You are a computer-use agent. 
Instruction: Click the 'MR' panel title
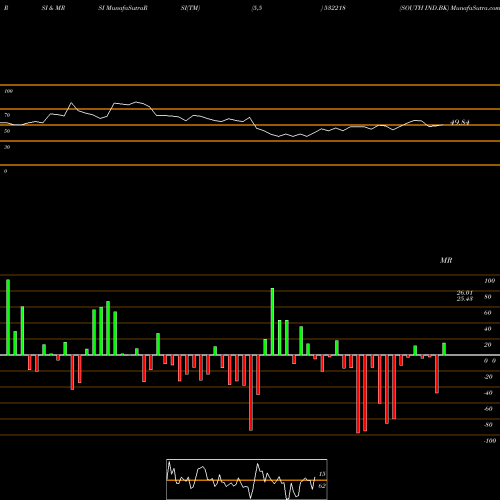446,260
